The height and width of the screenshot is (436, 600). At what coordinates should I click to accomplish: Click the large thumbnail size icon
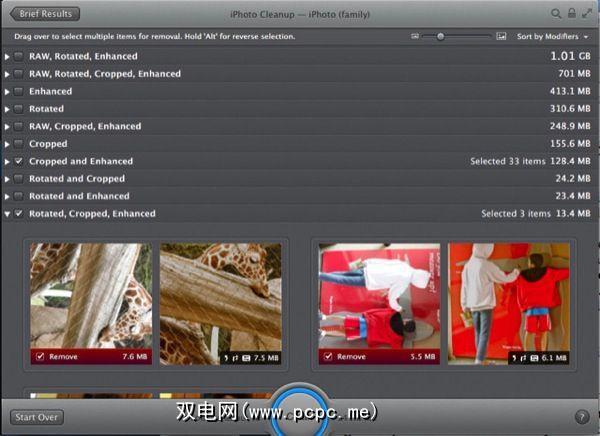coord(501,36)
